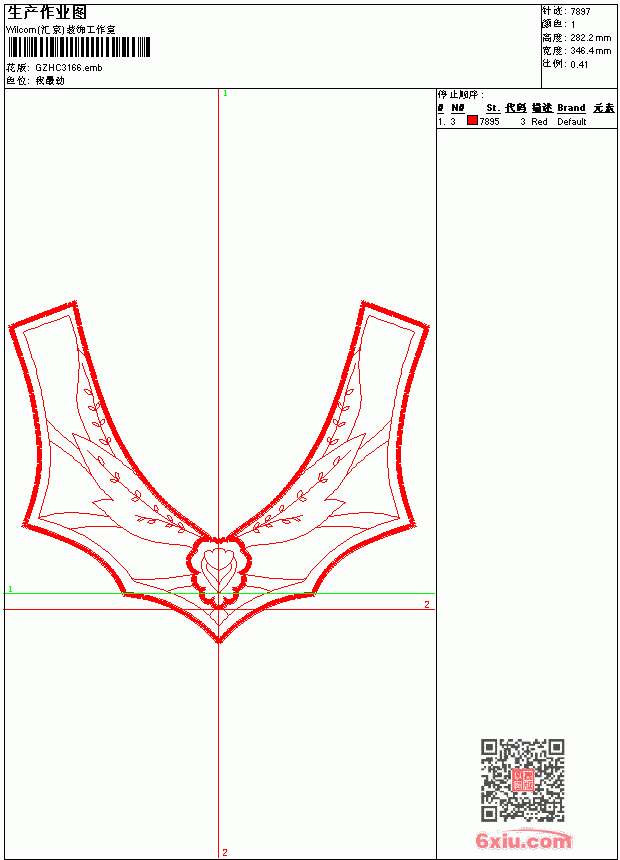This screenshot has width=620, height=860.
Task: Click the red color swatch in the stop sequence
Action: [x=472, y=121]
